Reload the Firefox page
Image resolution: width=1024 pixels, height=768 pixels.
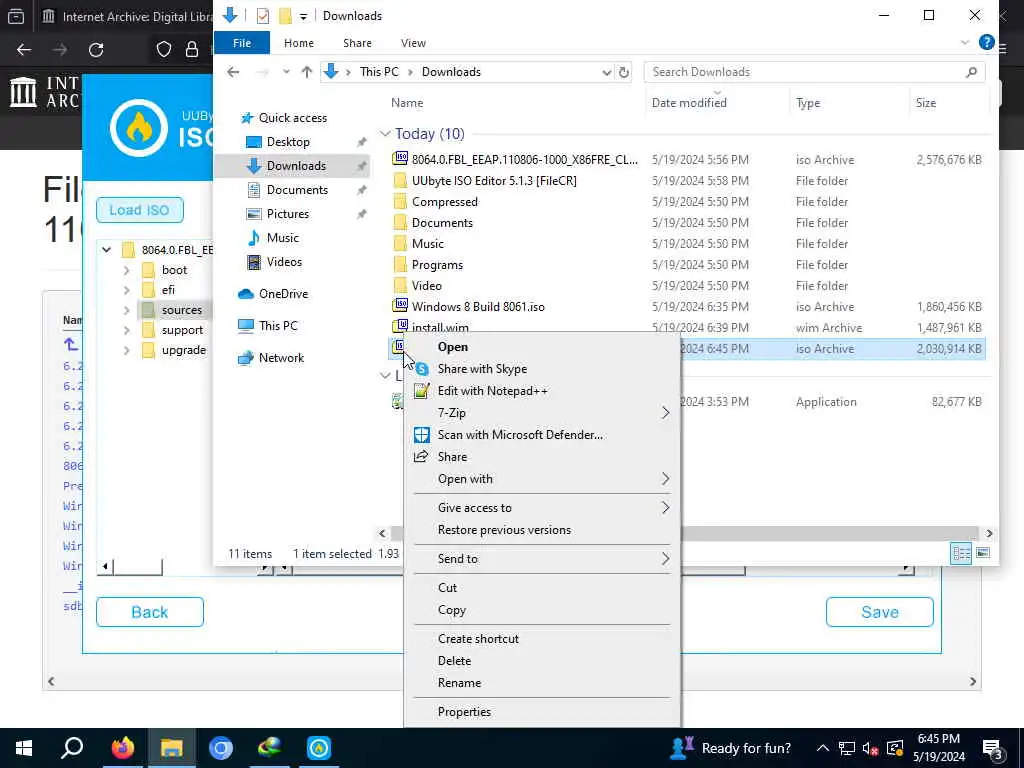pyautogui.click(x=96, y=50)
